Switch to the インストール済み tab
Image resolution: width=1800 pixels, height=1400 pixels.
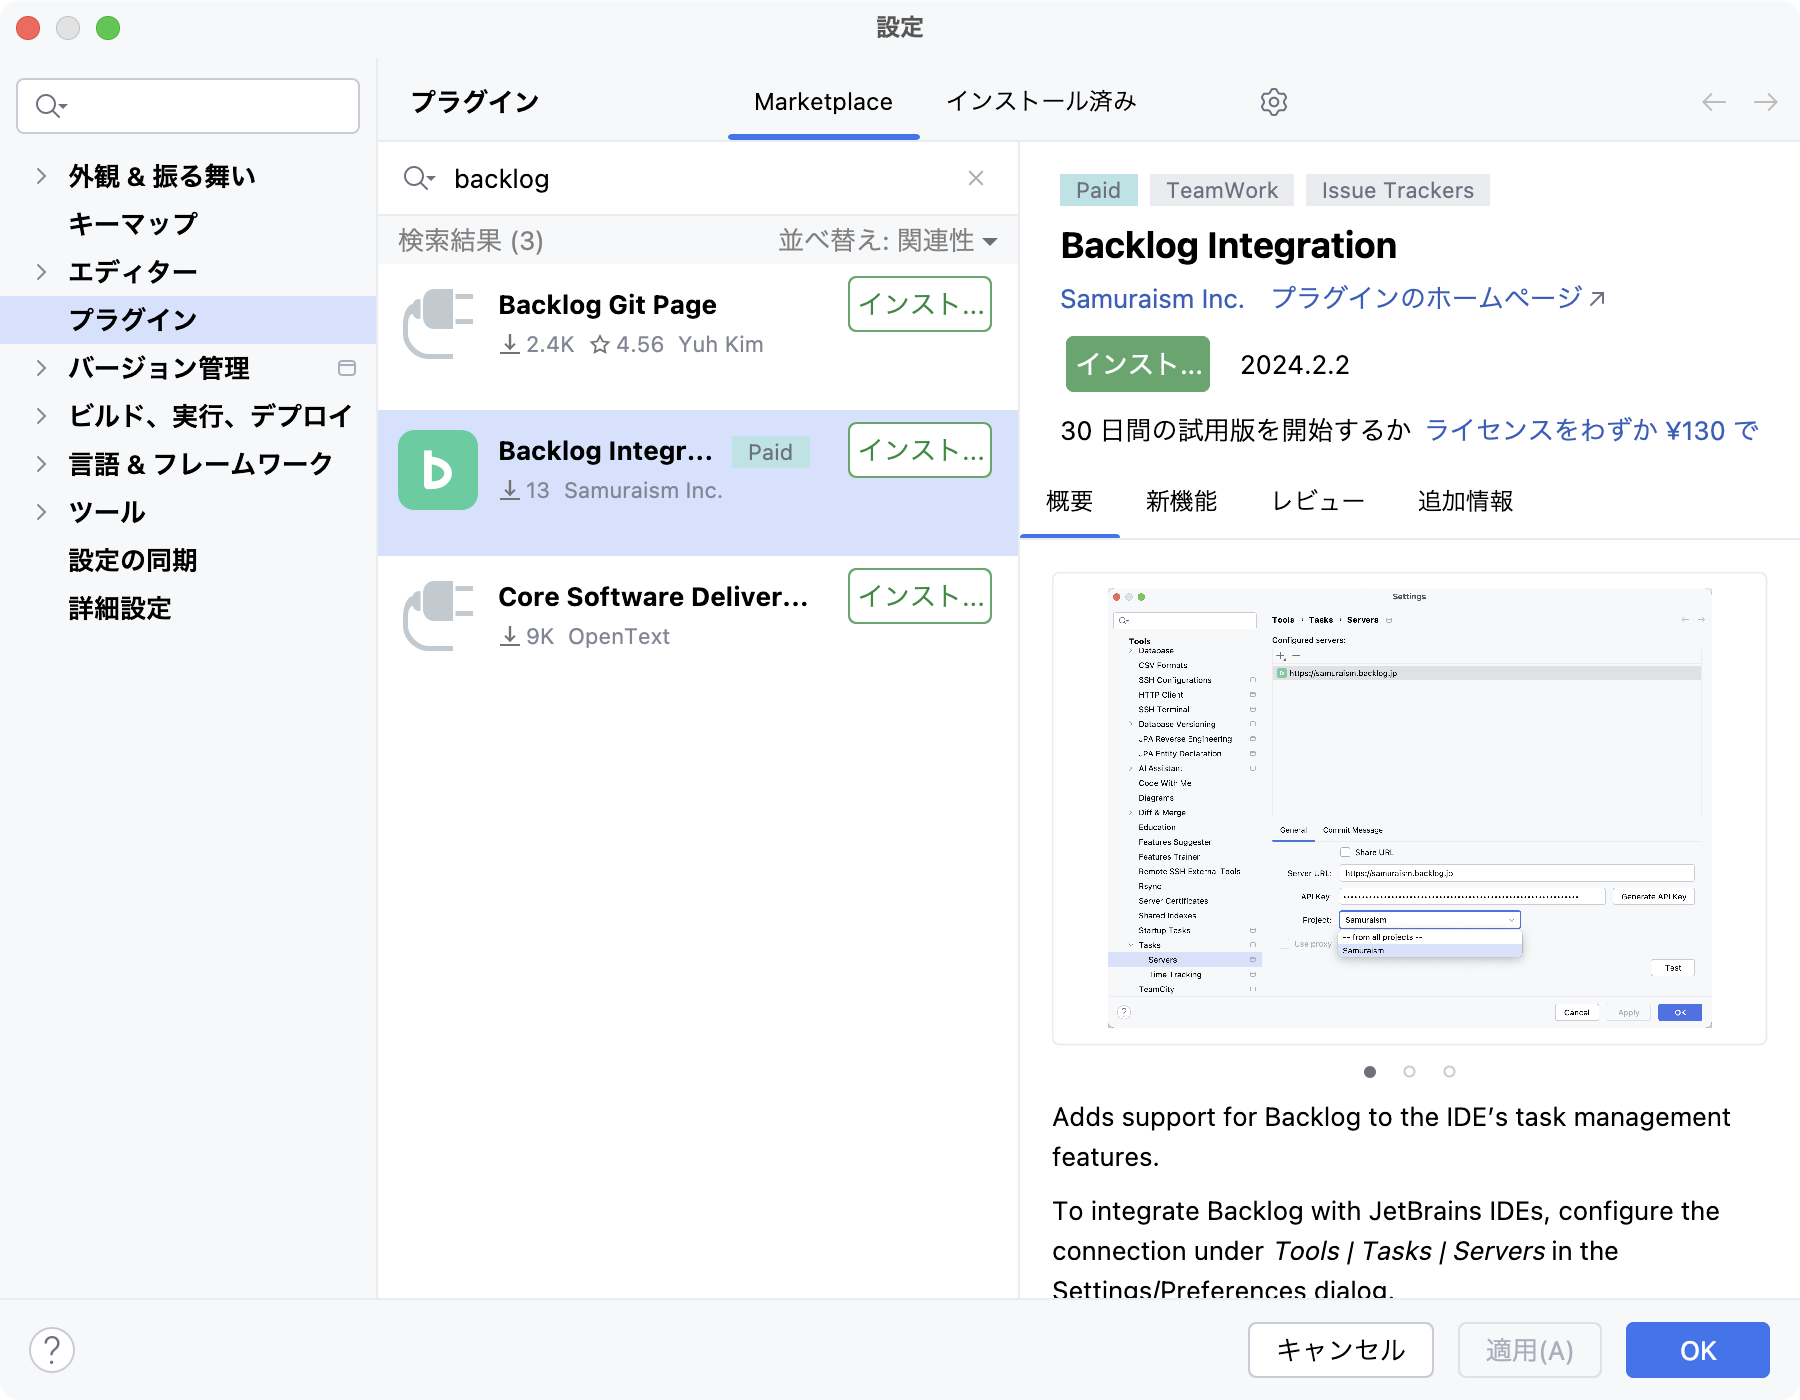1041,102
